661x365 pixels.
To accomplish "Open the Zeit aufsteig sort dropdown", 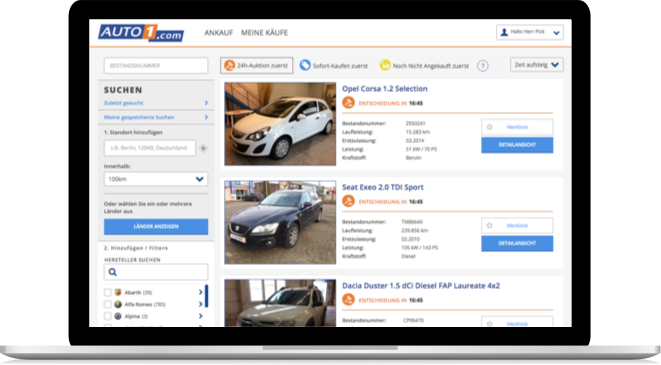I will coord(537,65).
